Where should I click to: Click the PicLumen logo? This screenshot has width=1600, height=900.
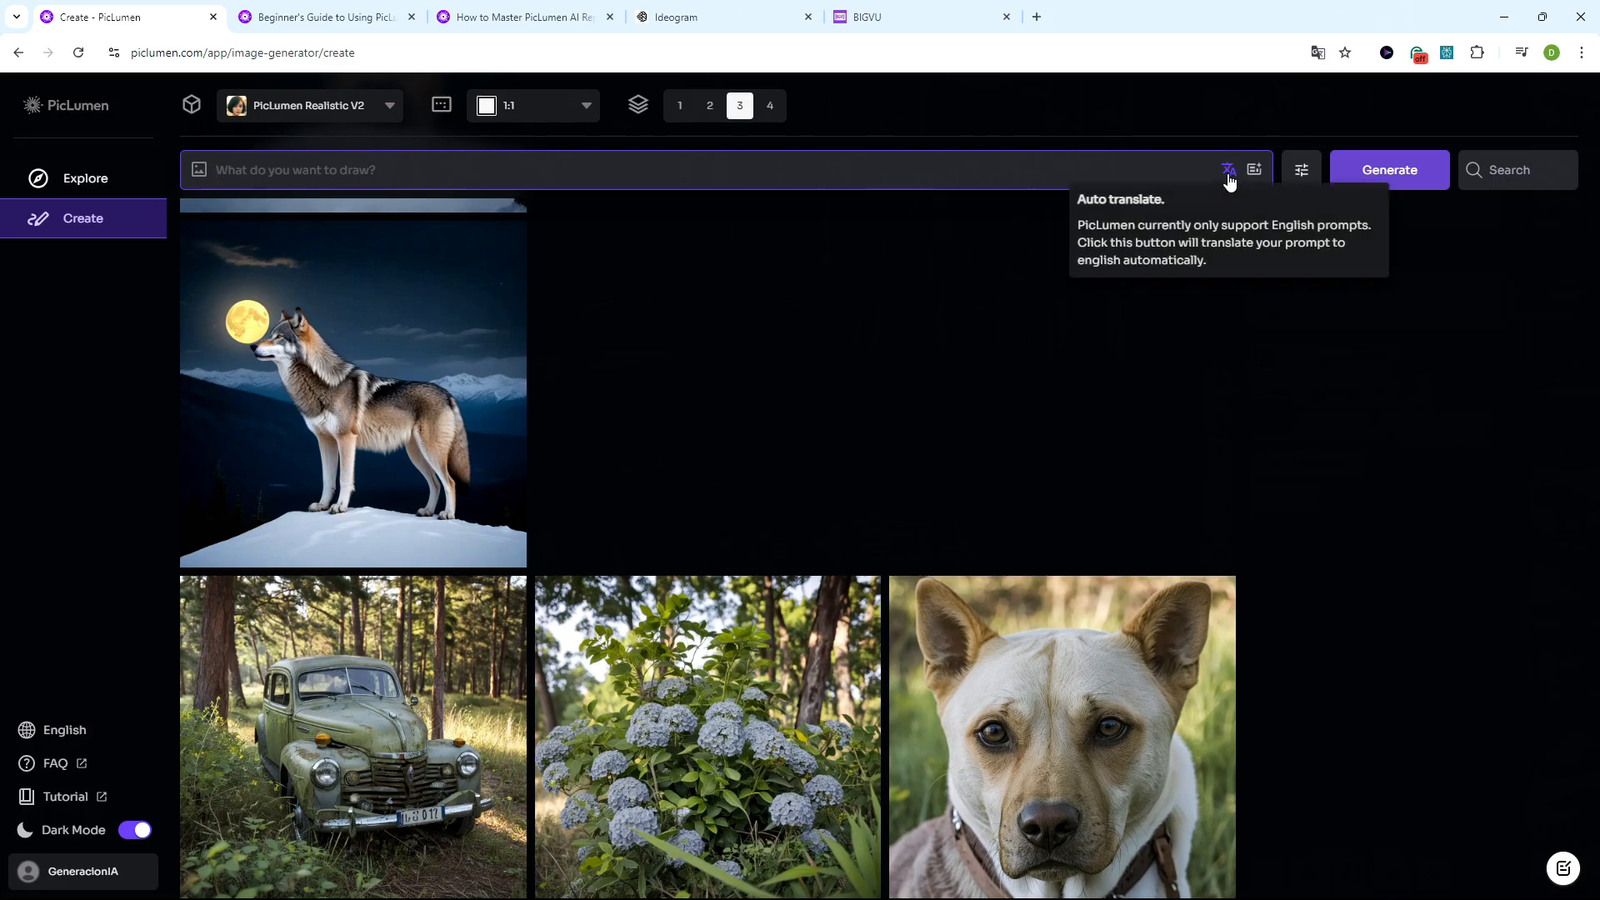[67, 105]
